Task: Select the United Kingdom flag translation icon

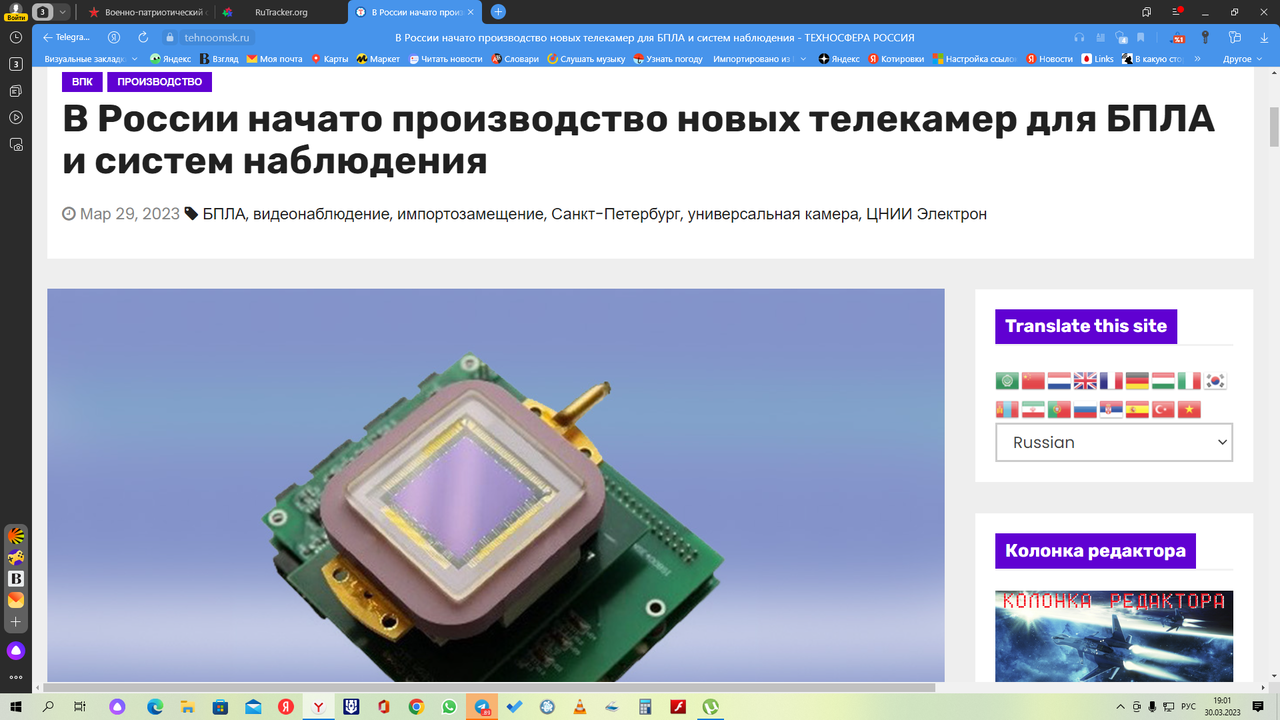Action: (1085, 381)
